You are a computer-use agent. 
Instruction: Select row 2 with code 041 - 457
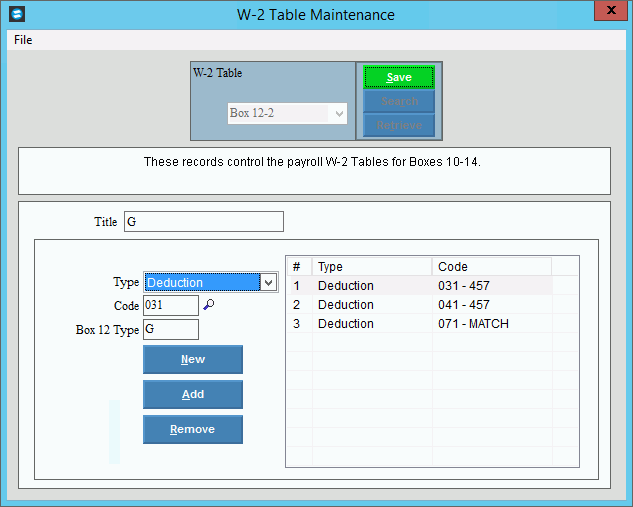coord(418,305)
